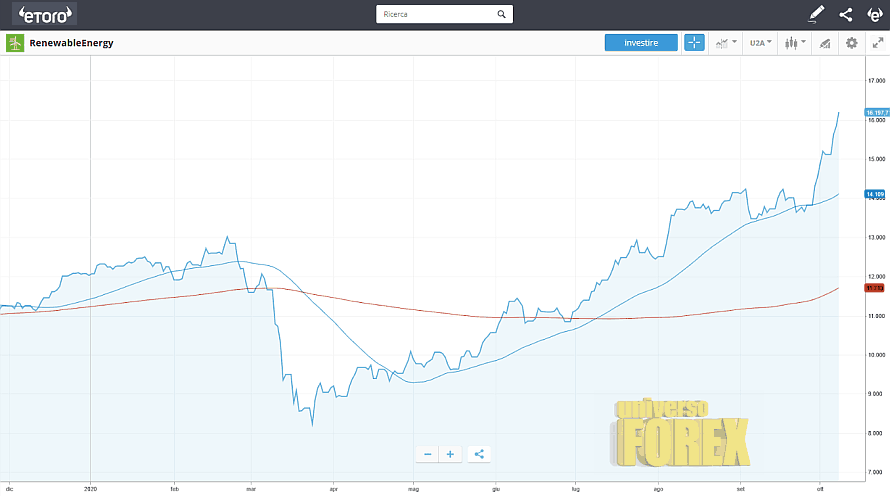Open the U2A time range dropdown
Screen dimensions: 890x496
761,43
